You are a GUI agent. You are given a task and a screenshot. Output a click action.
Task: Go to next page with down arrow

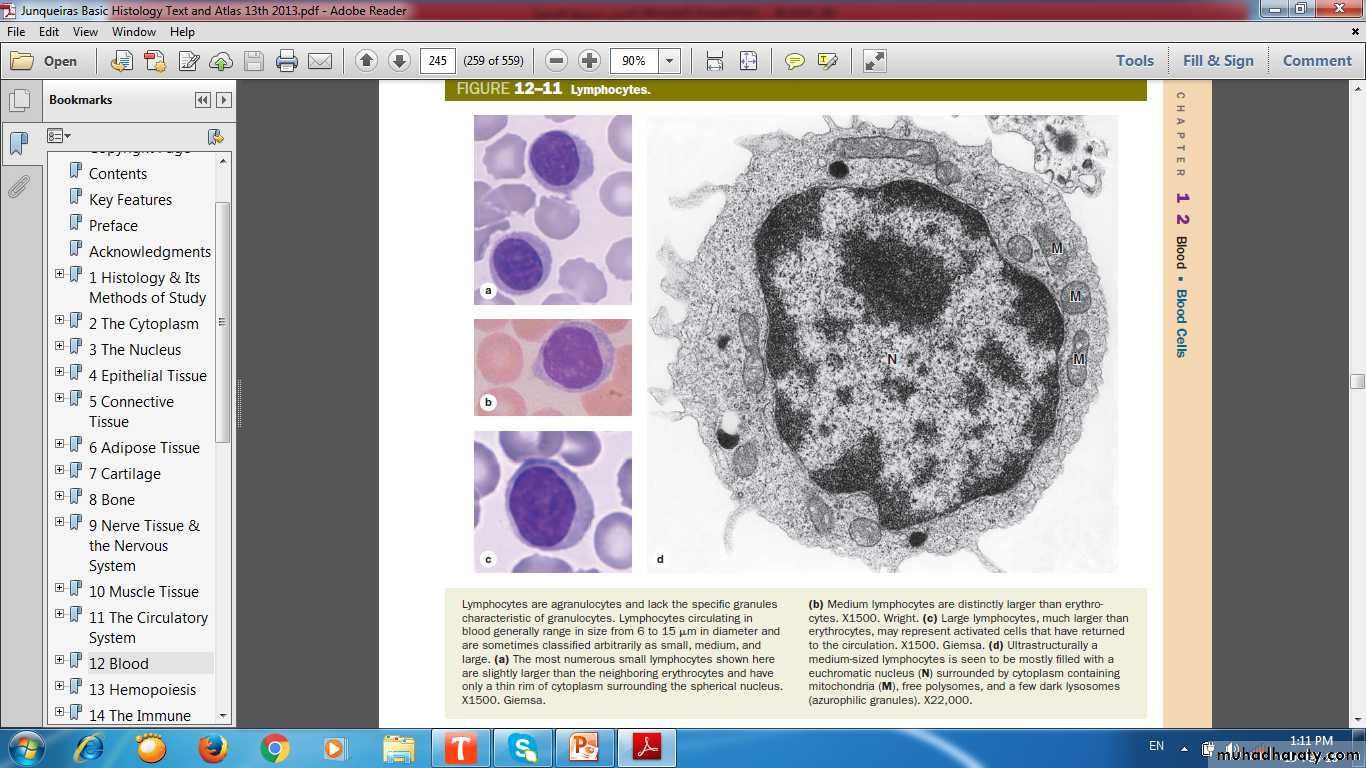point(399,61)
